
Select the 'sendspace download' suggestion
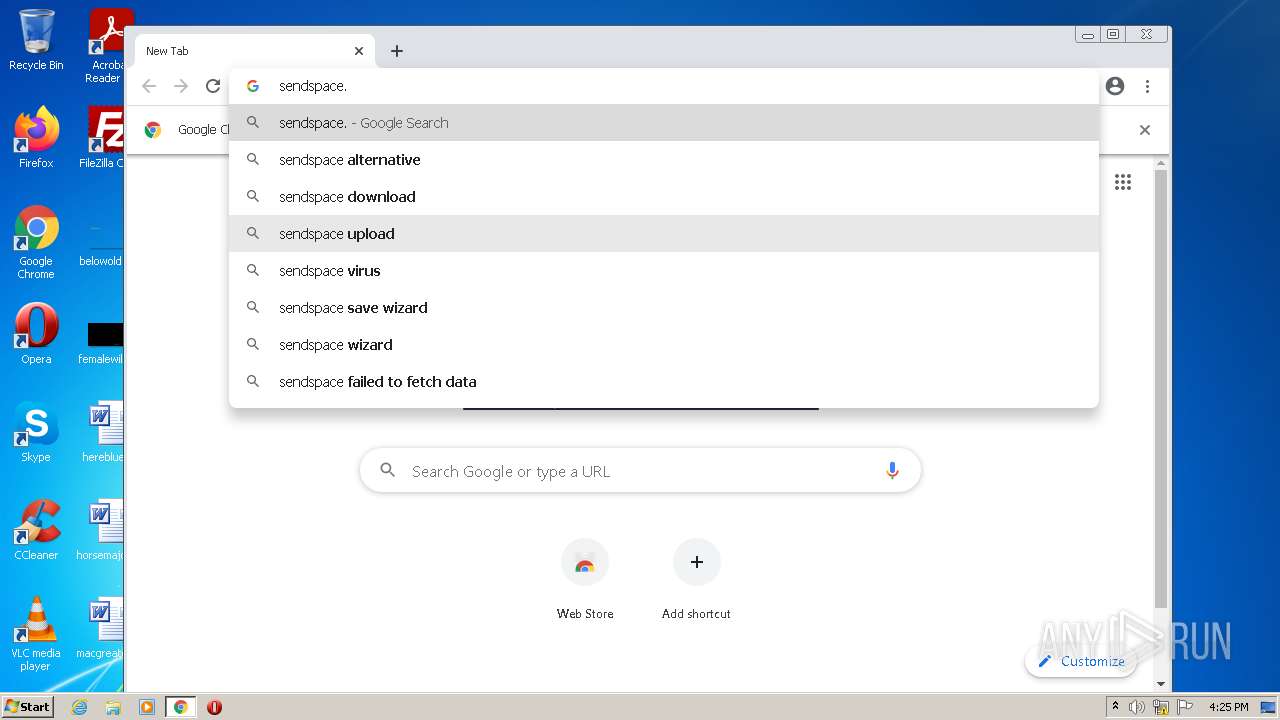point(664,197)
